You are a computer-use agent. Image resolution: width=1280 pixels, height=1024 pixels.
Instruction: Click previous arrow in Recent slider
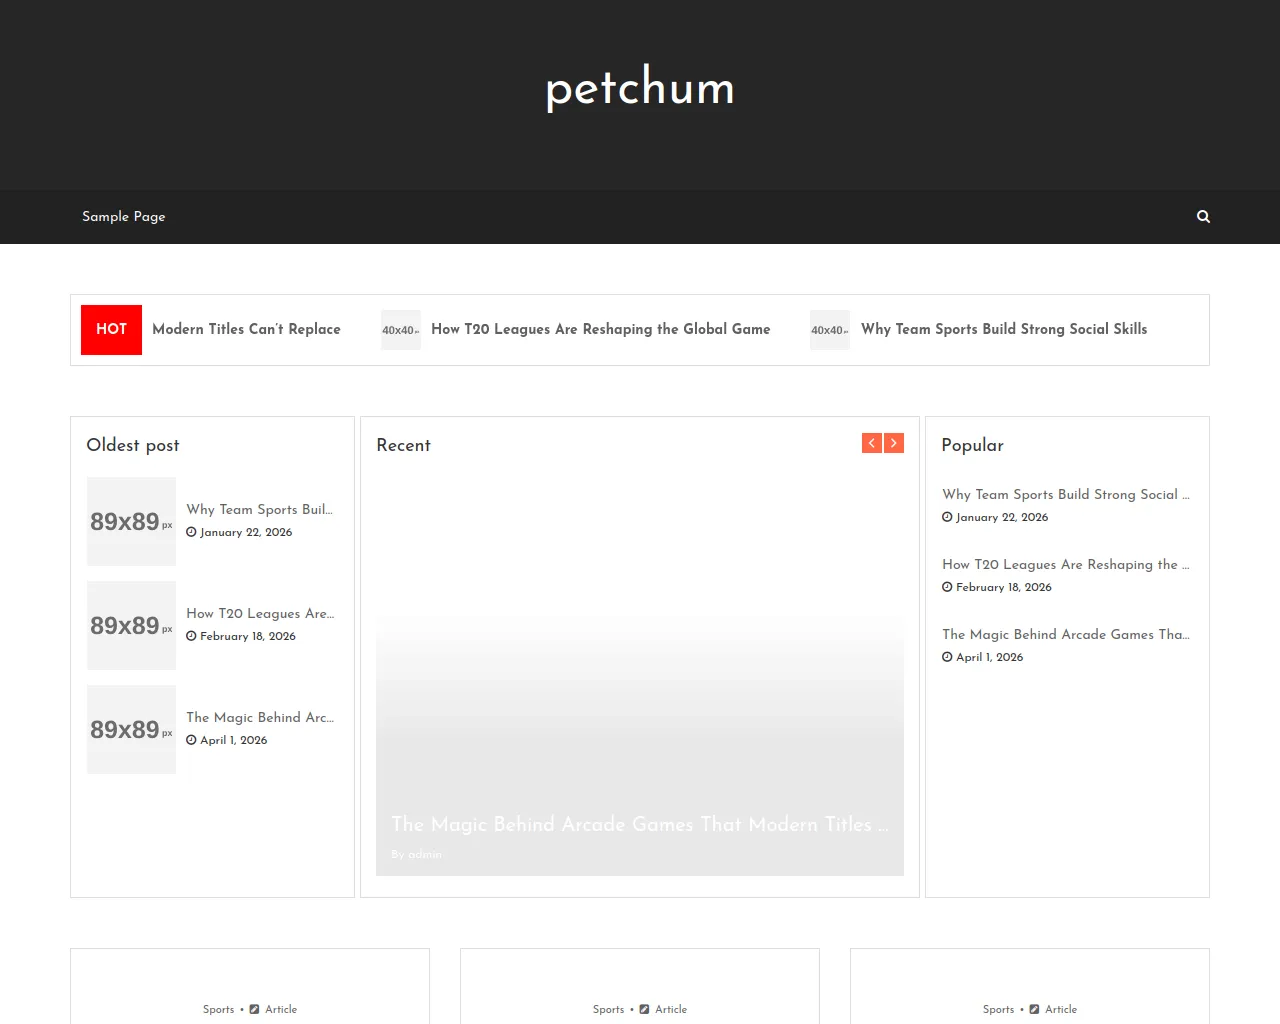[x=871, y=443]
